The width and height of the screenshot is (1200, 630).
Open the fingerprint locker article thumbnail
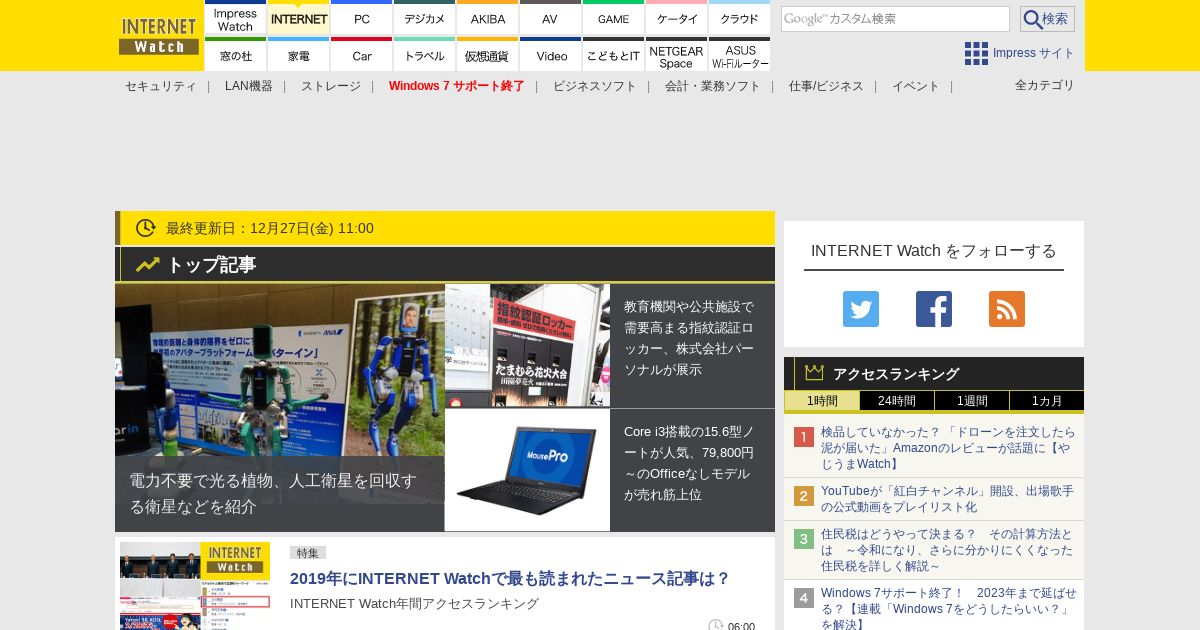[527, 345]
